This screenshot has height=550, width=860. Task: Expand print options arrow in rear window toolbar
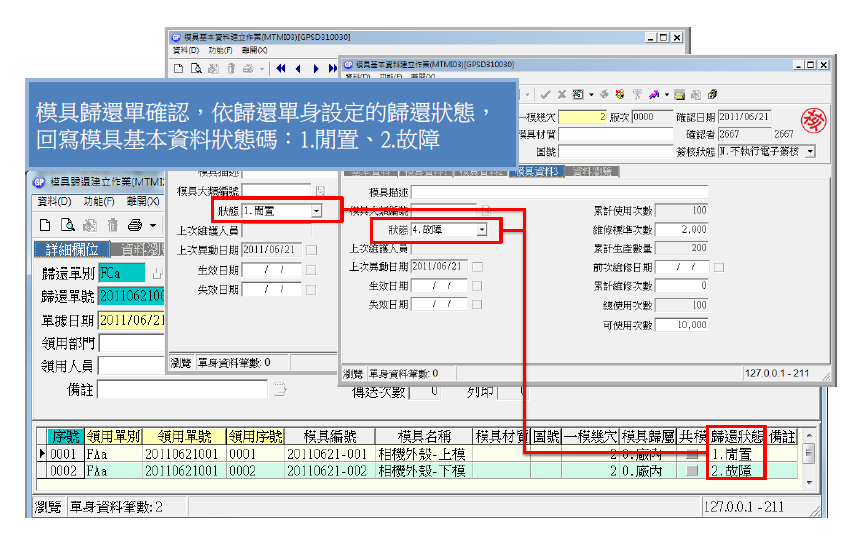[262, 69]
